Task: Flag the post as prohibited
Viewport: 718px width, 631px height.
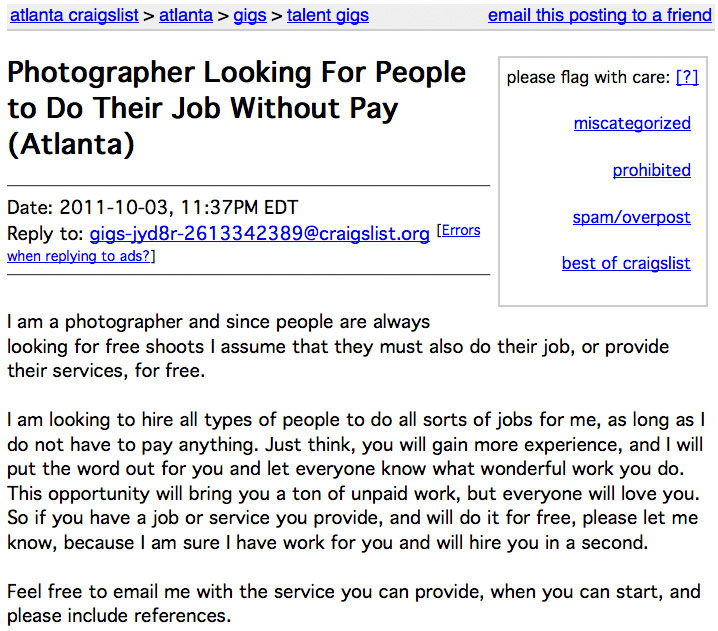Action: 651,170
